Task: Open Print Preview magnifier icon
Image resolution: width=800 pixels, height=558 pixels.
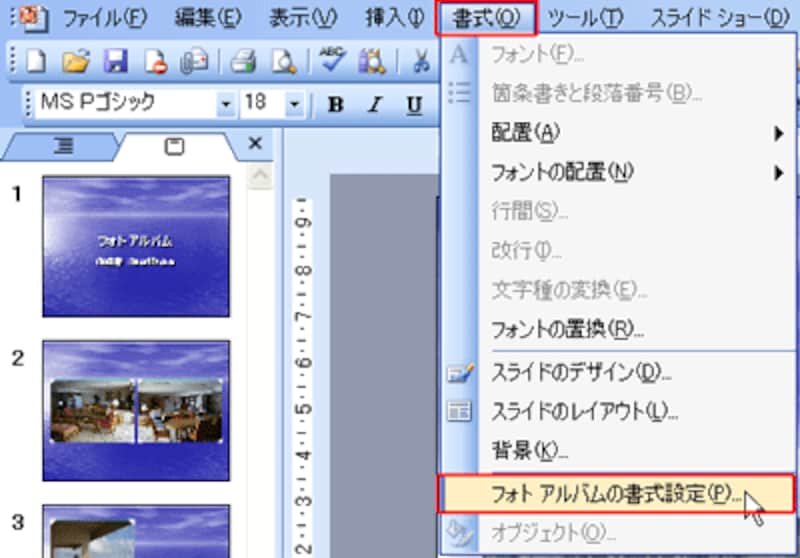Action: pos(284,62)
